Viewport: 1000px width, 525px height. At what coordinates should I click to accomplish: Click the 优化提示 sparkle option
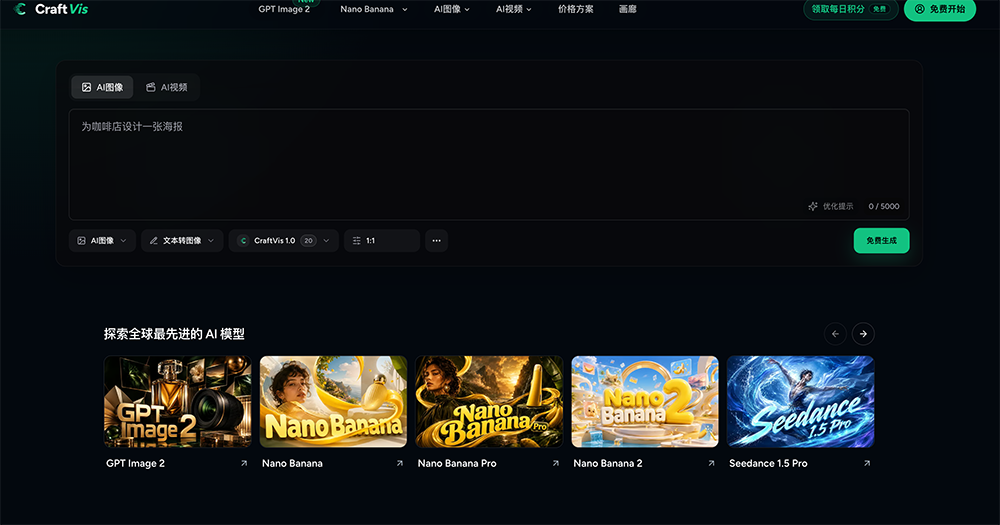pos(830,206)
